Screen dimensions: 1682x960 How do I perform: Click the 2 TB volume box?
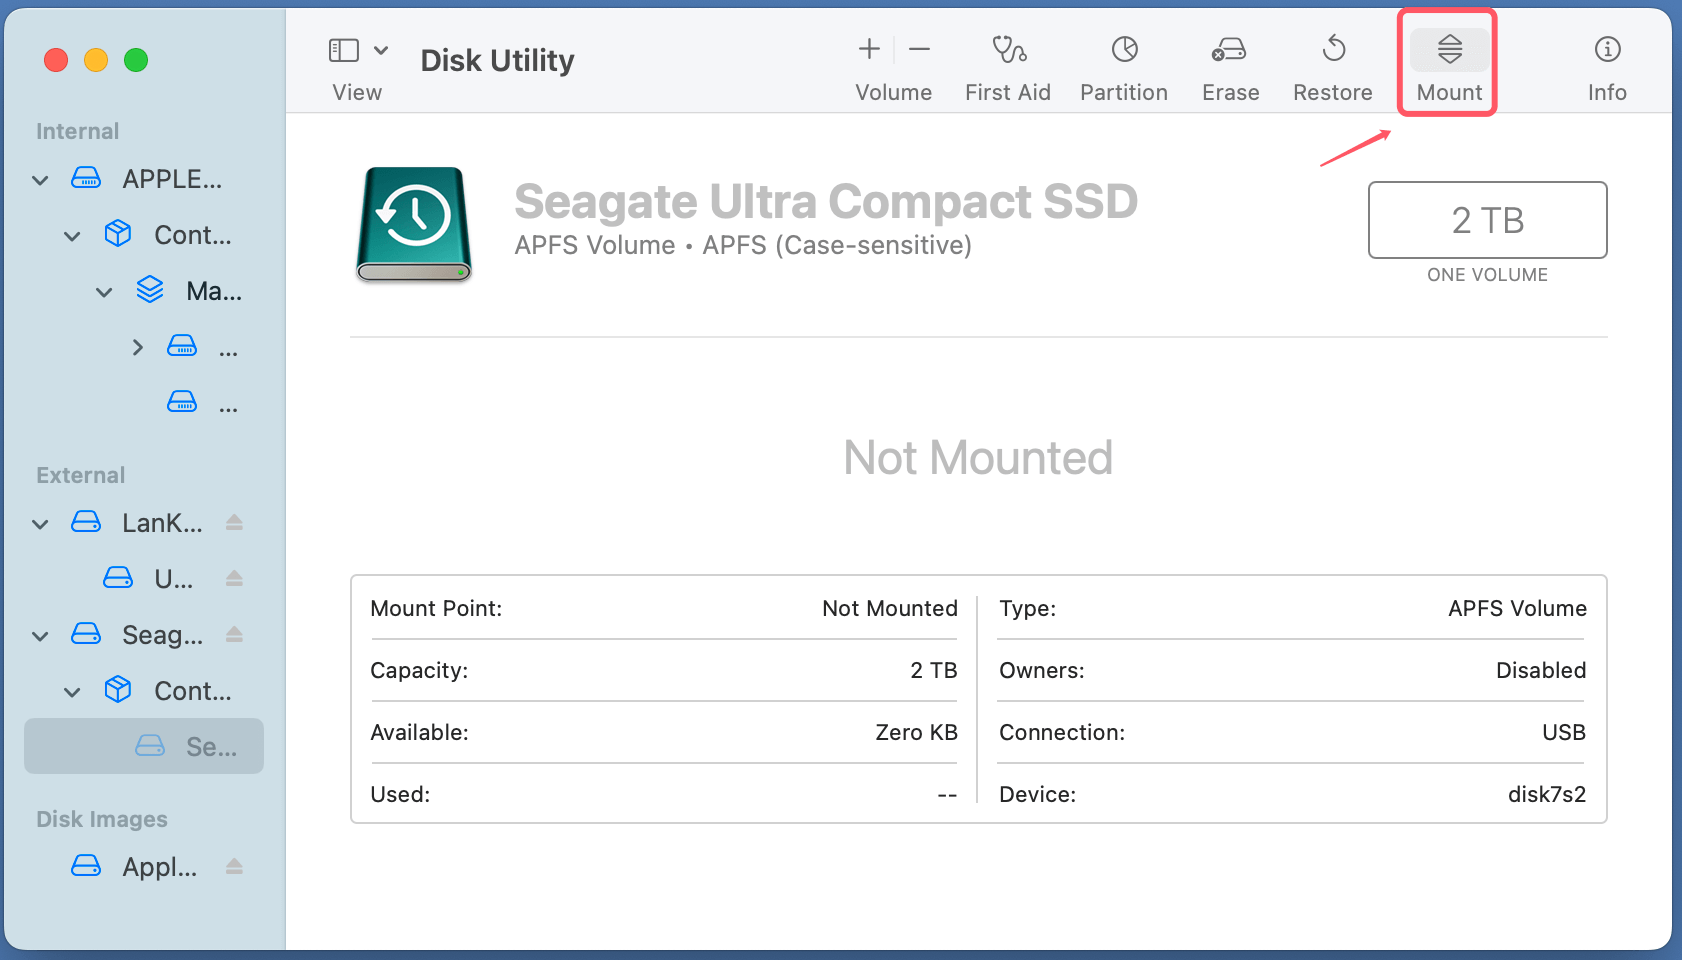[1487, 220]
